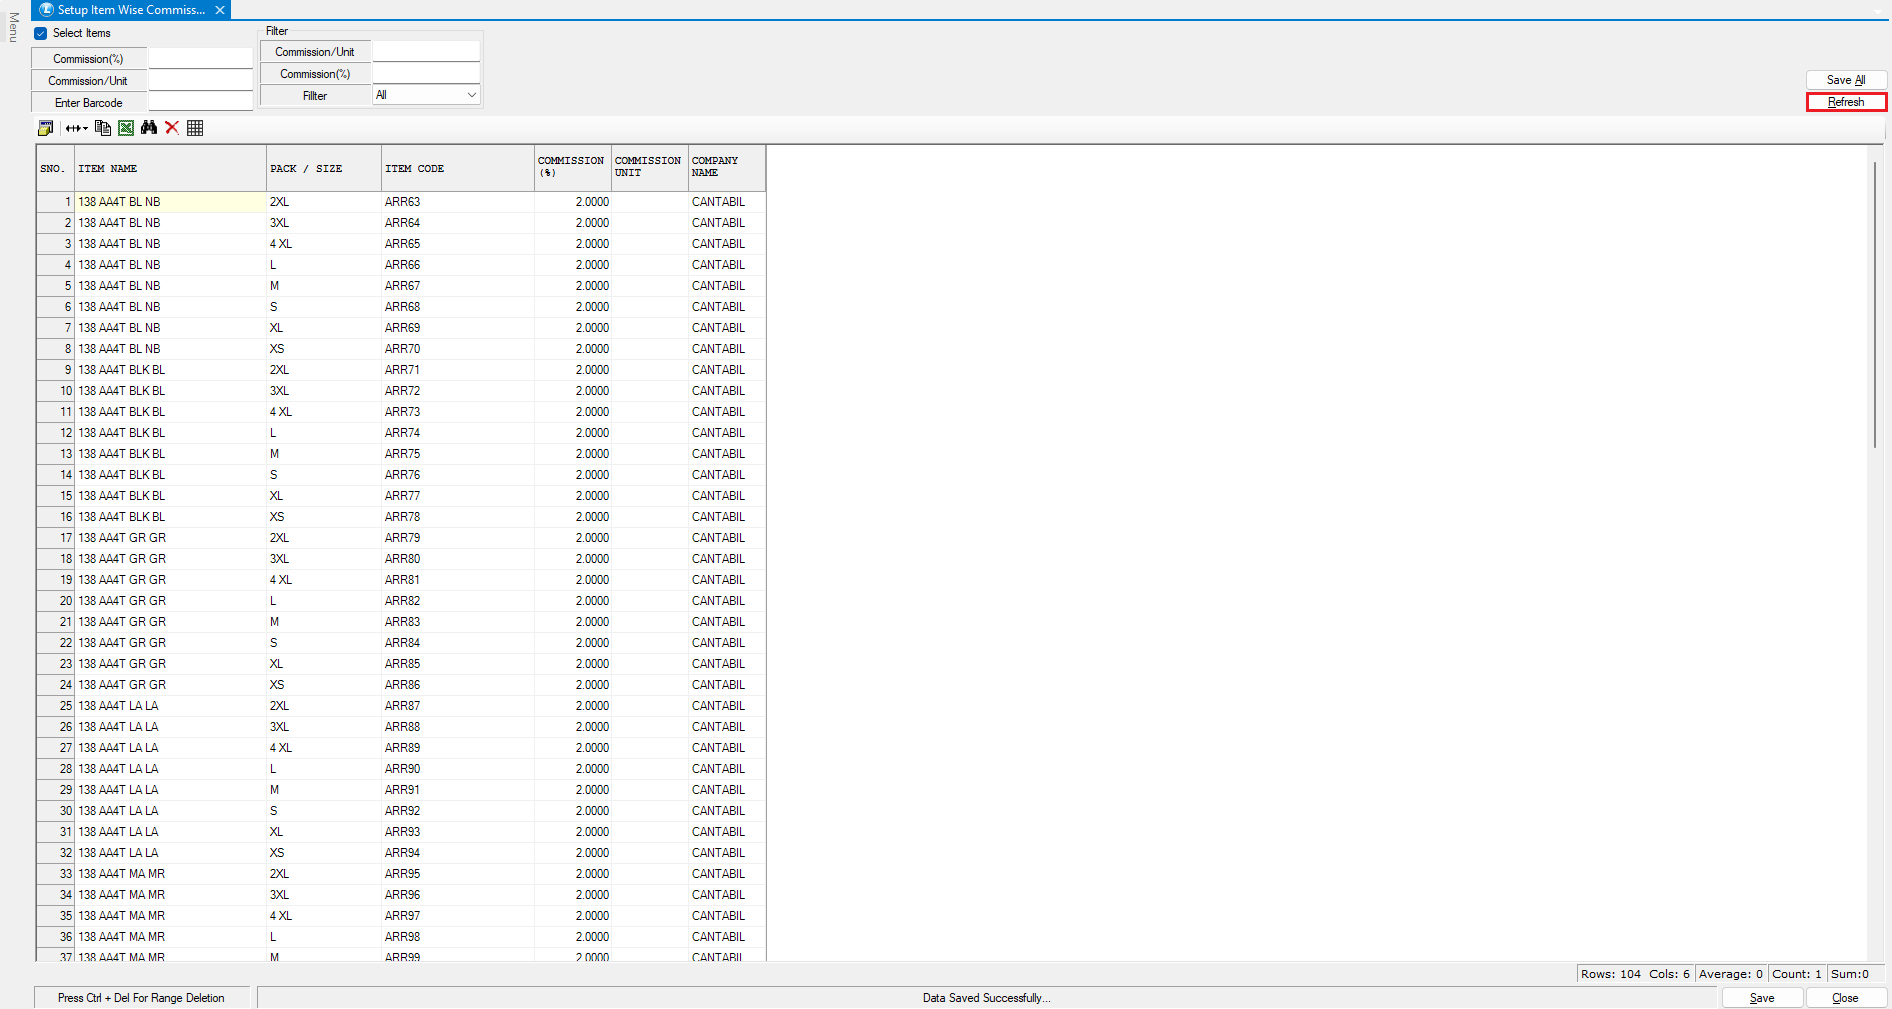Click the red X delete icon
1892x1009 pixels.
172,128
